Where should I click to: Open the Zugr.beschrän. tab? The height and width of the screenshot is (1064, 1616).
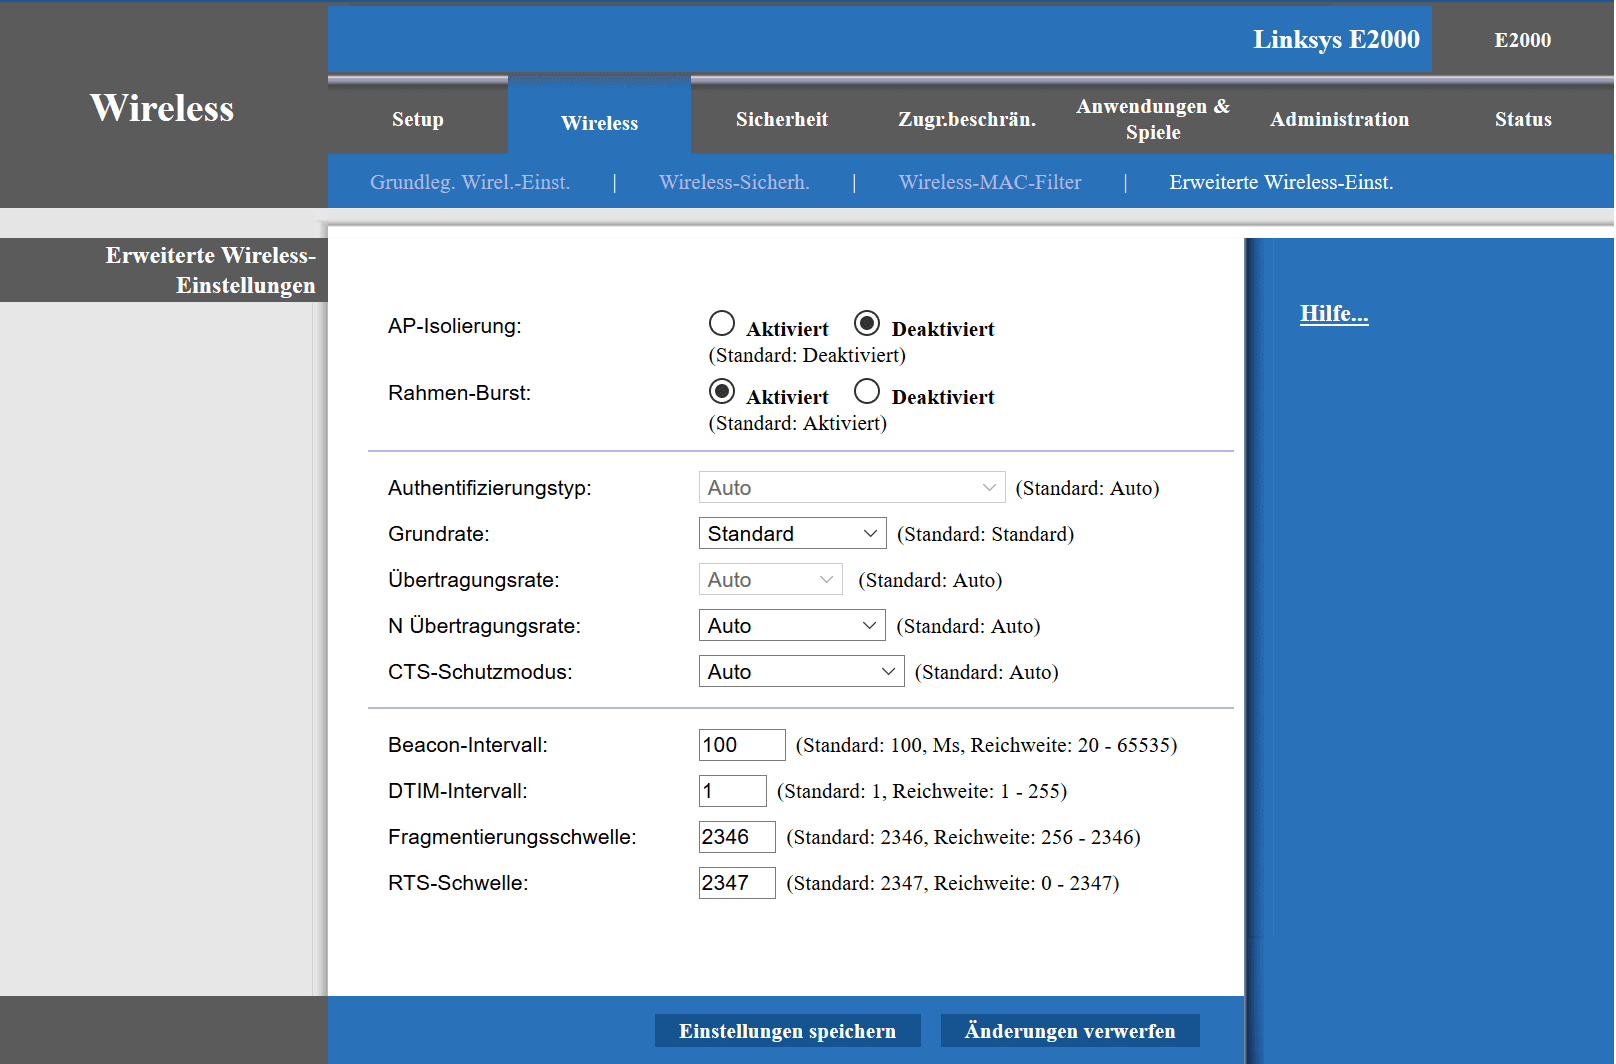tap(967, 119)
